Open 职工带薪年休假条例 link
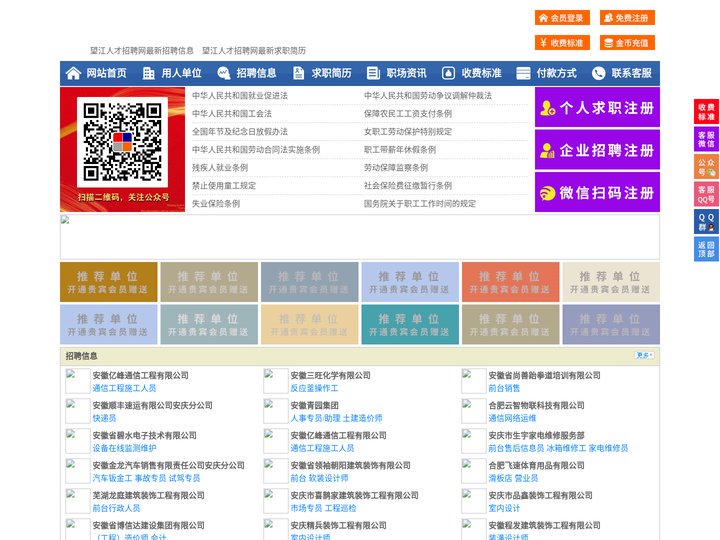Viewport: 720px width, 540px height. (400, 150)
